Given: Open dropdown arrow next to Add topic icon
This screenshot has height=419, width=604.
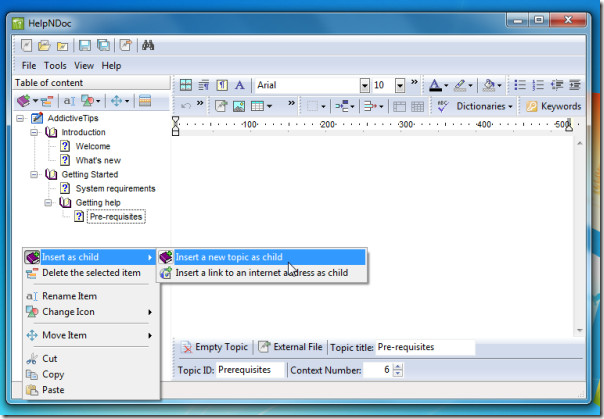Looking at the screenshot, I should point(35,101).
